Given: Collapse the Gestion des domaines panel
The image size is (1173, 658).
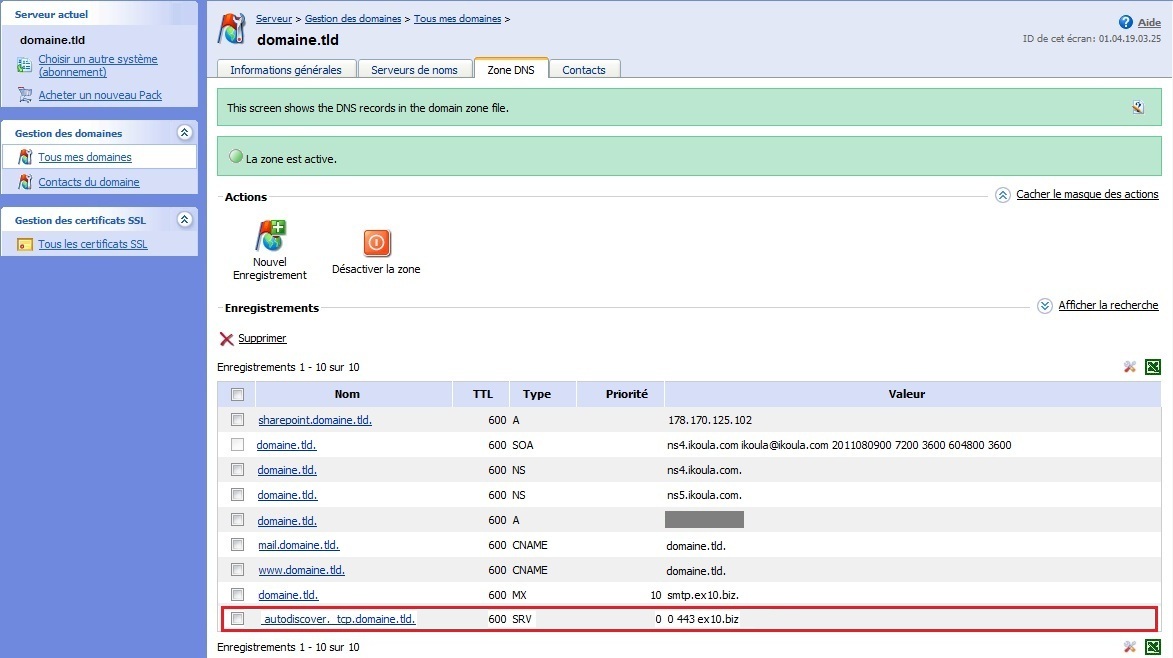Looking at the screenshot, I should pos(183,132).
